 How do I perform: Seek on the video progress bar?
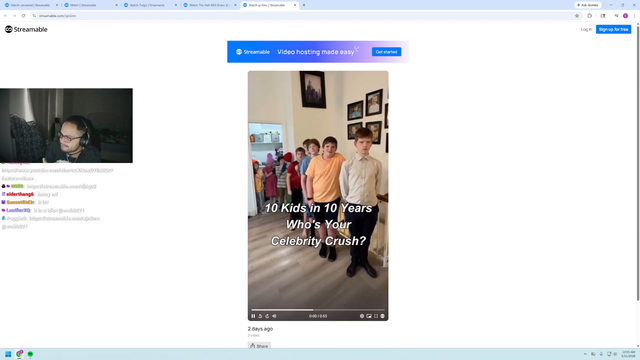click(x=318, y=310)
